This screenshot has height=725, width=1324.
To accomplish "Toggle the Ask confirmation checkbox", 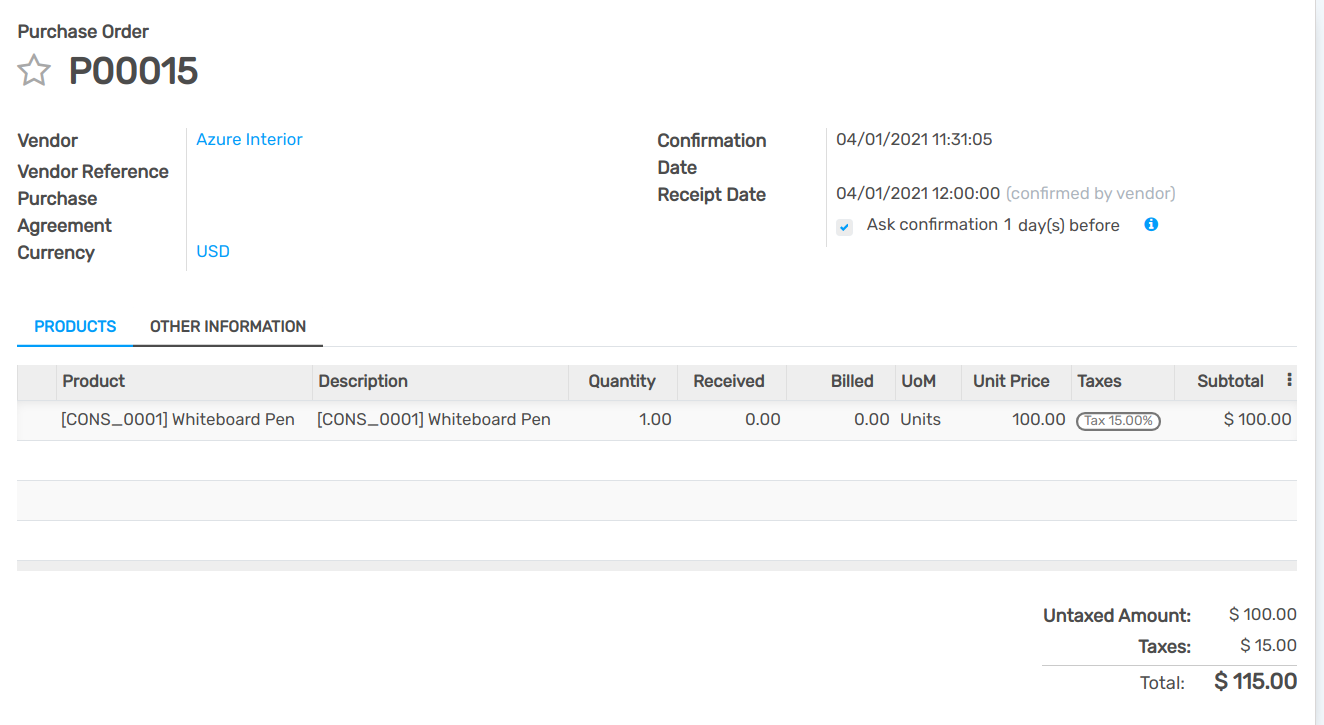I will [845, 227].
